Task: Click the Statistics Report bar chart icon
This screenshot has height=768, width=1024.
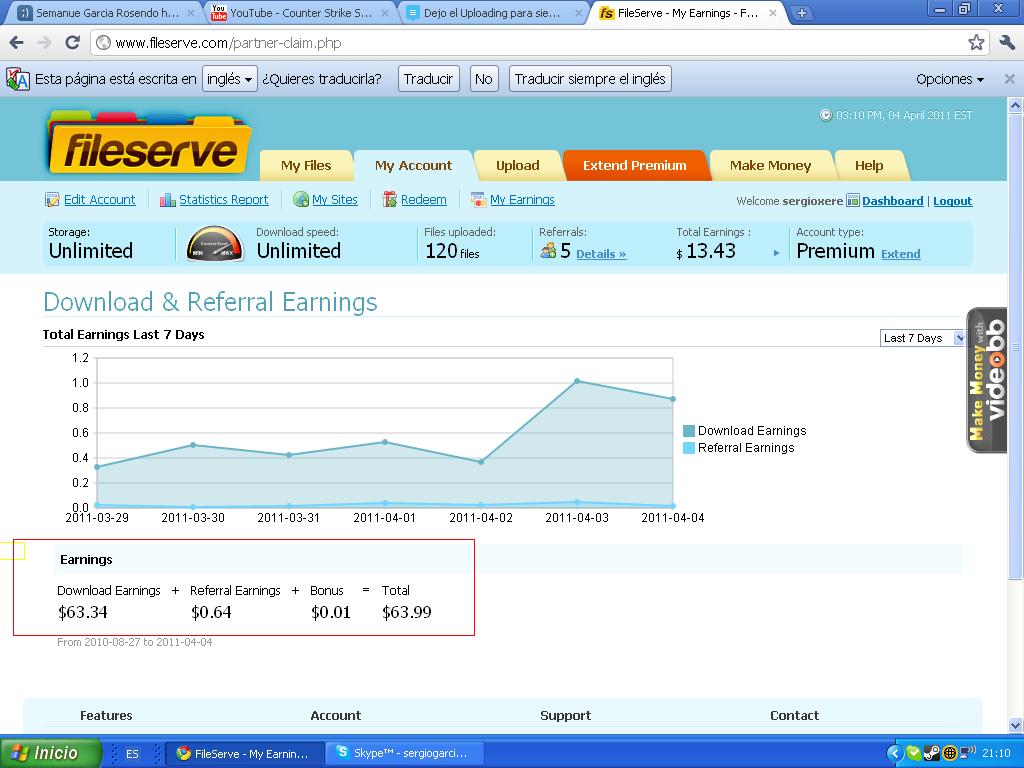Action: point(168,200)
